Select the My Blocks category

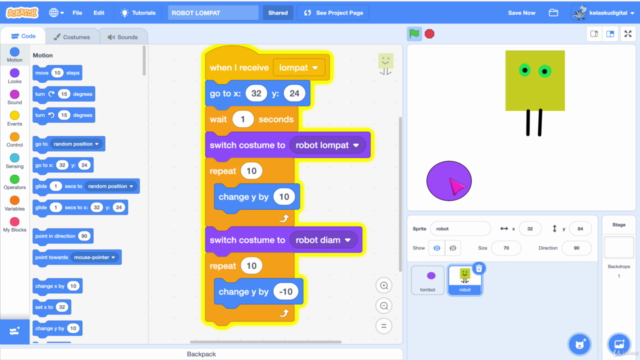click(15, 224)
